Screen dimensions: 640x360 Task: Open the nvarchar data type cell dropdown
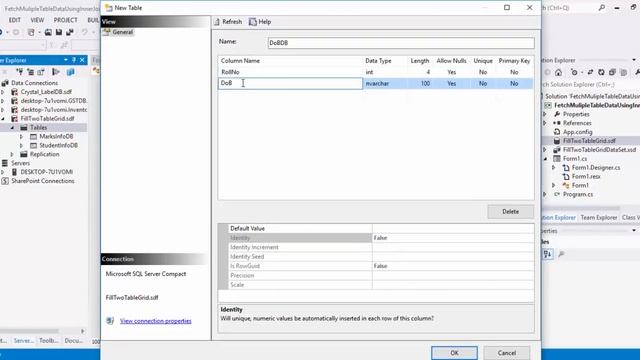[384, 83]
